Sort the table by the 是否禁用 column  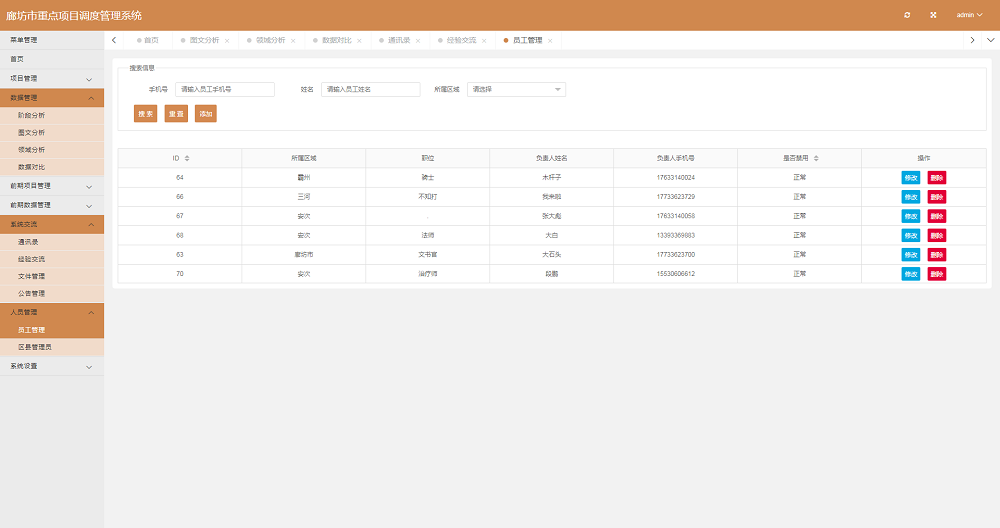pyautogui.click(x=816, y=158)
